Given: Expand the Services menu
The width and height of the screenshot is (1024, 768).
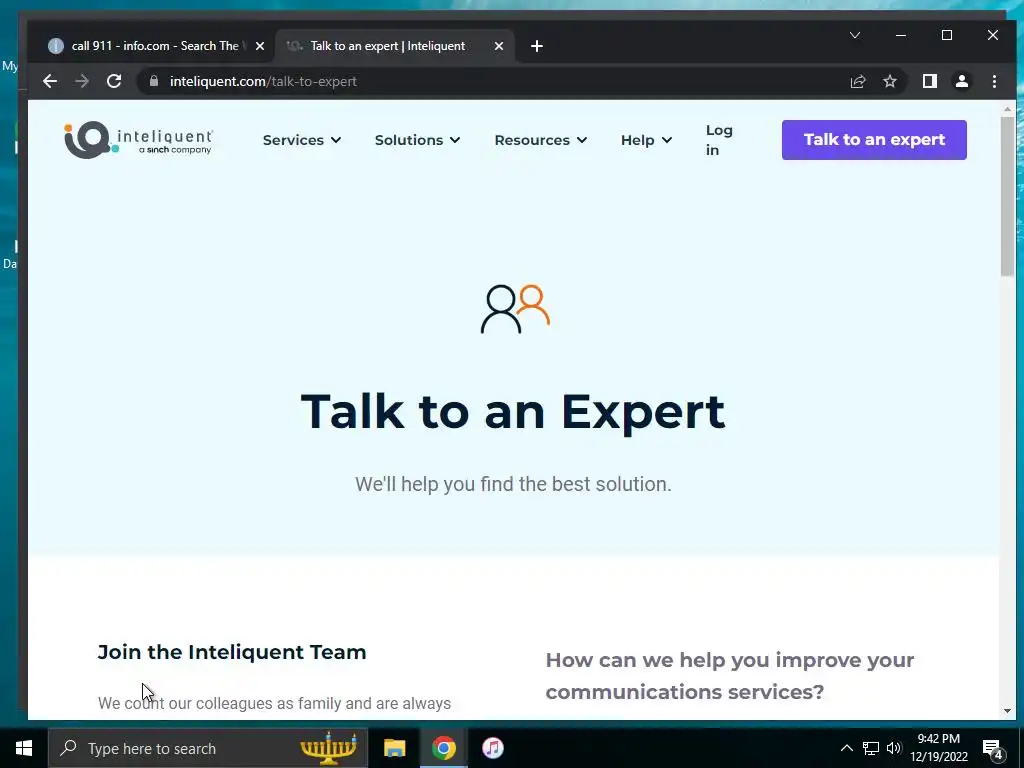Looking at the screenshot, I should pos(302,140).
